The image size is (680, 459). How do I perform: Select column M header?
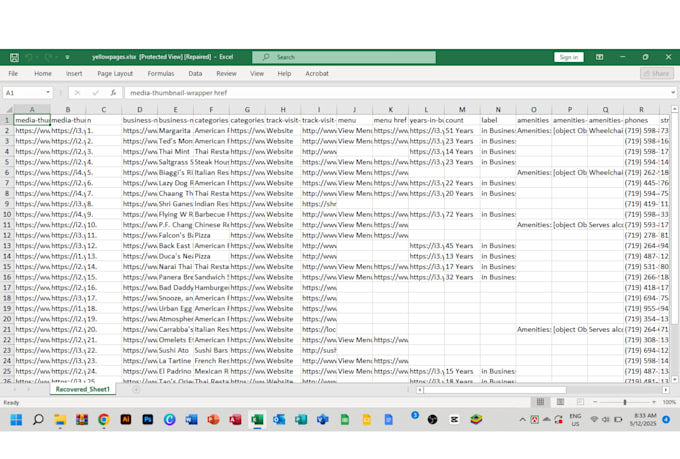(462, 110)
